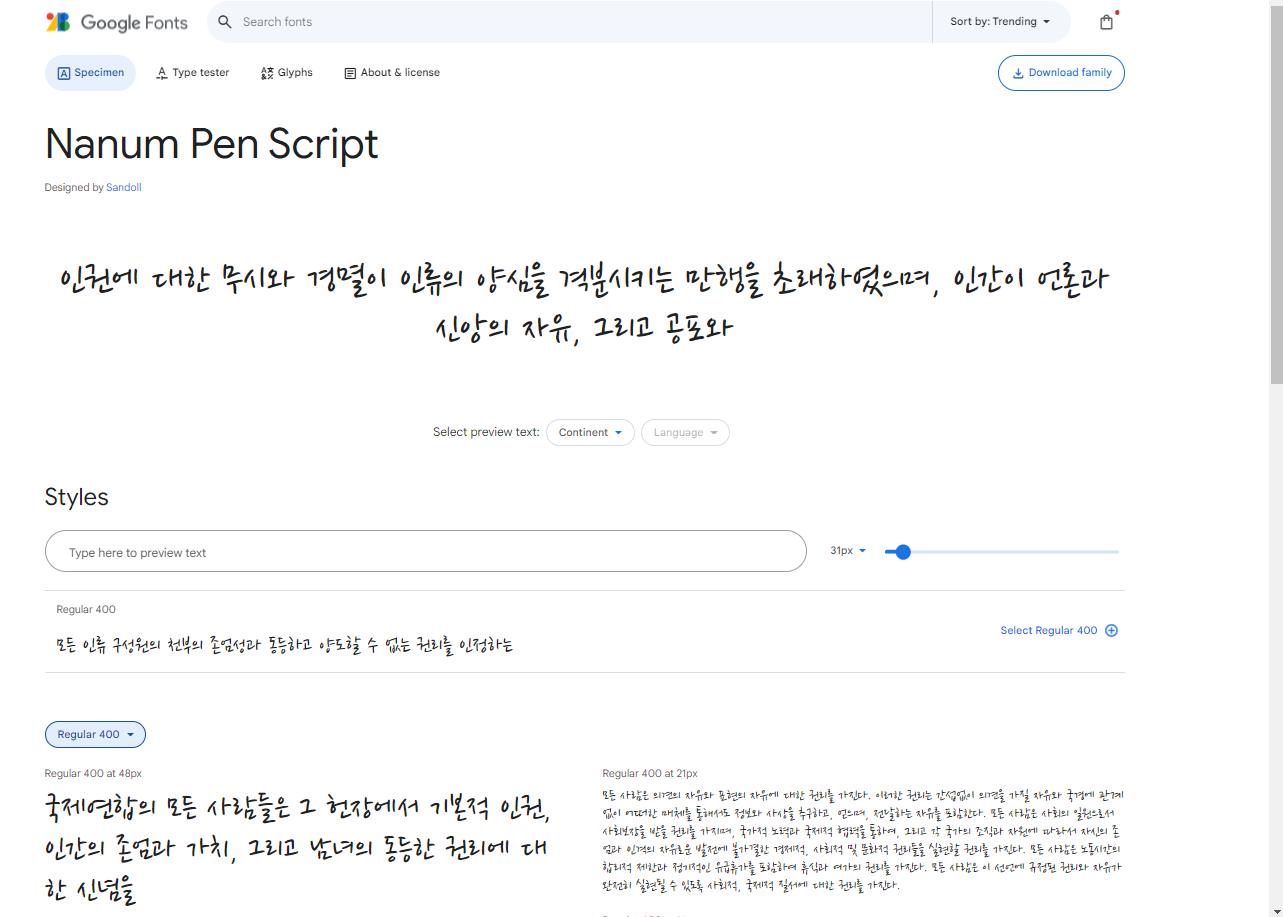
Task: Click the font size slider handle
Action: click(903, 552)
